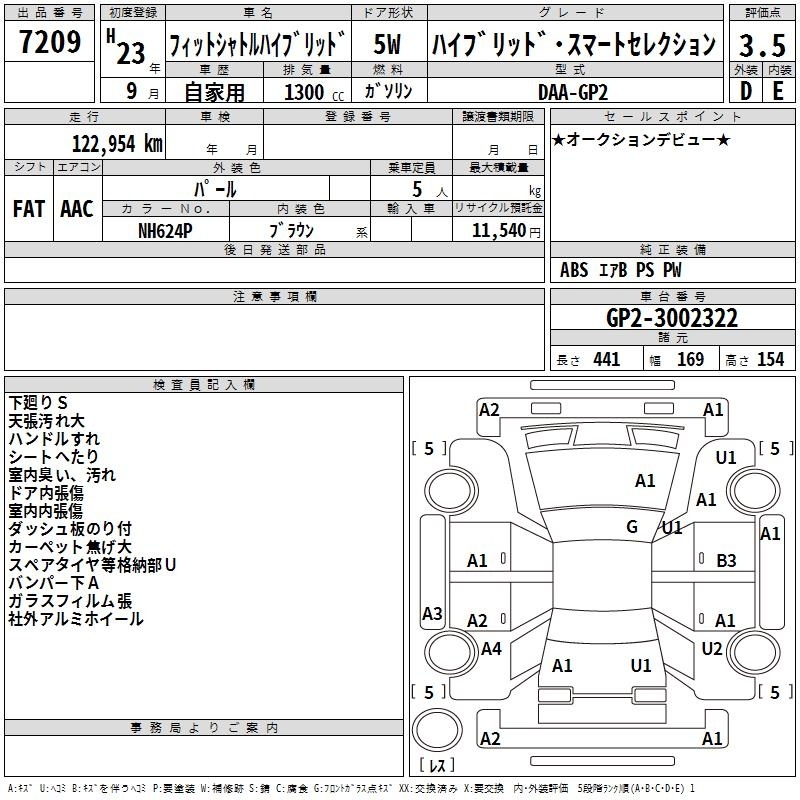Select the G windshield mark on diagram
Viewport: 800px width, 800px height.
632,527
